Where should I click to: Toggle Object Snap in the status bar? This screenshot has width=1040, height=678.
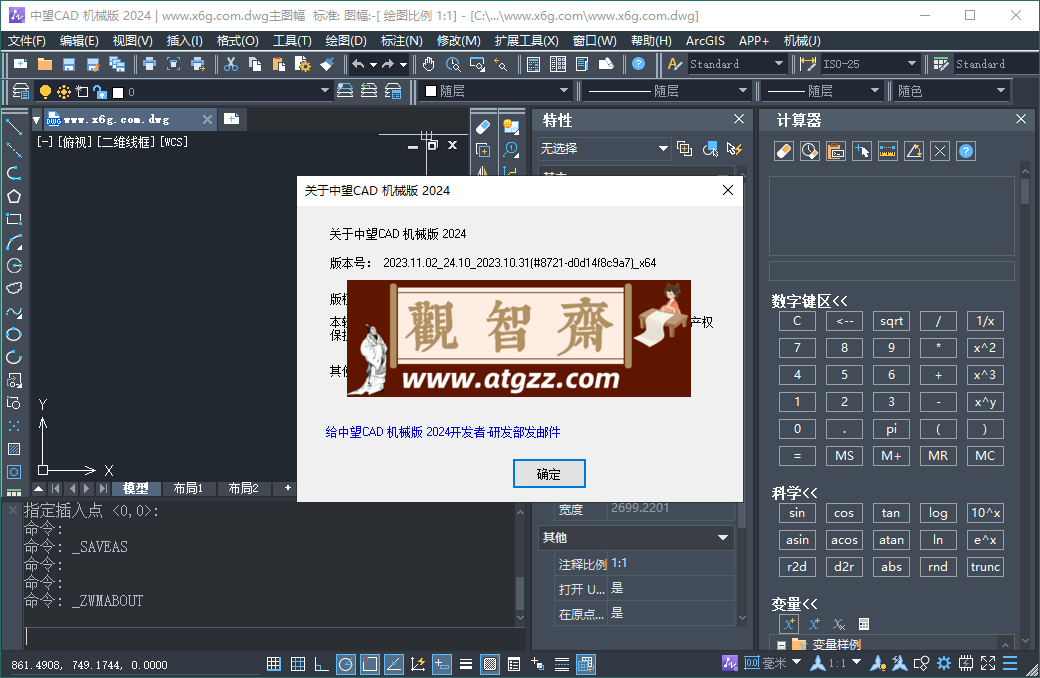pos(369,664)
